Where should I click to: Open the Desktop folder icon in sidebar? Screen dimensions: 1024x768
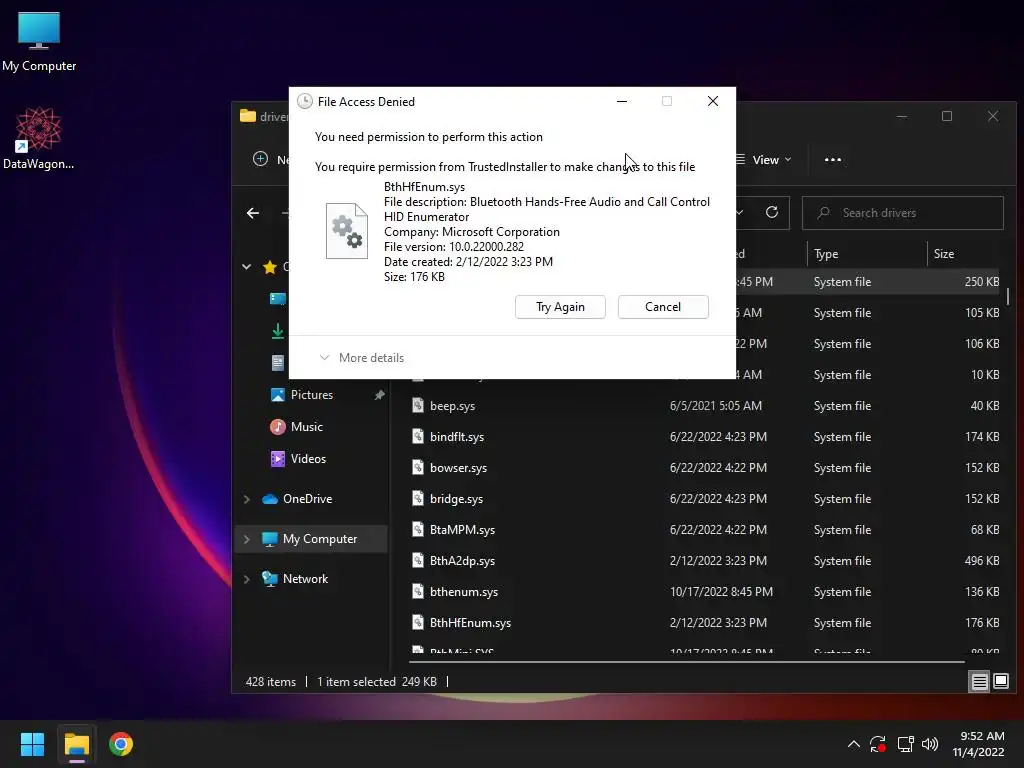[x=278, y=298]
